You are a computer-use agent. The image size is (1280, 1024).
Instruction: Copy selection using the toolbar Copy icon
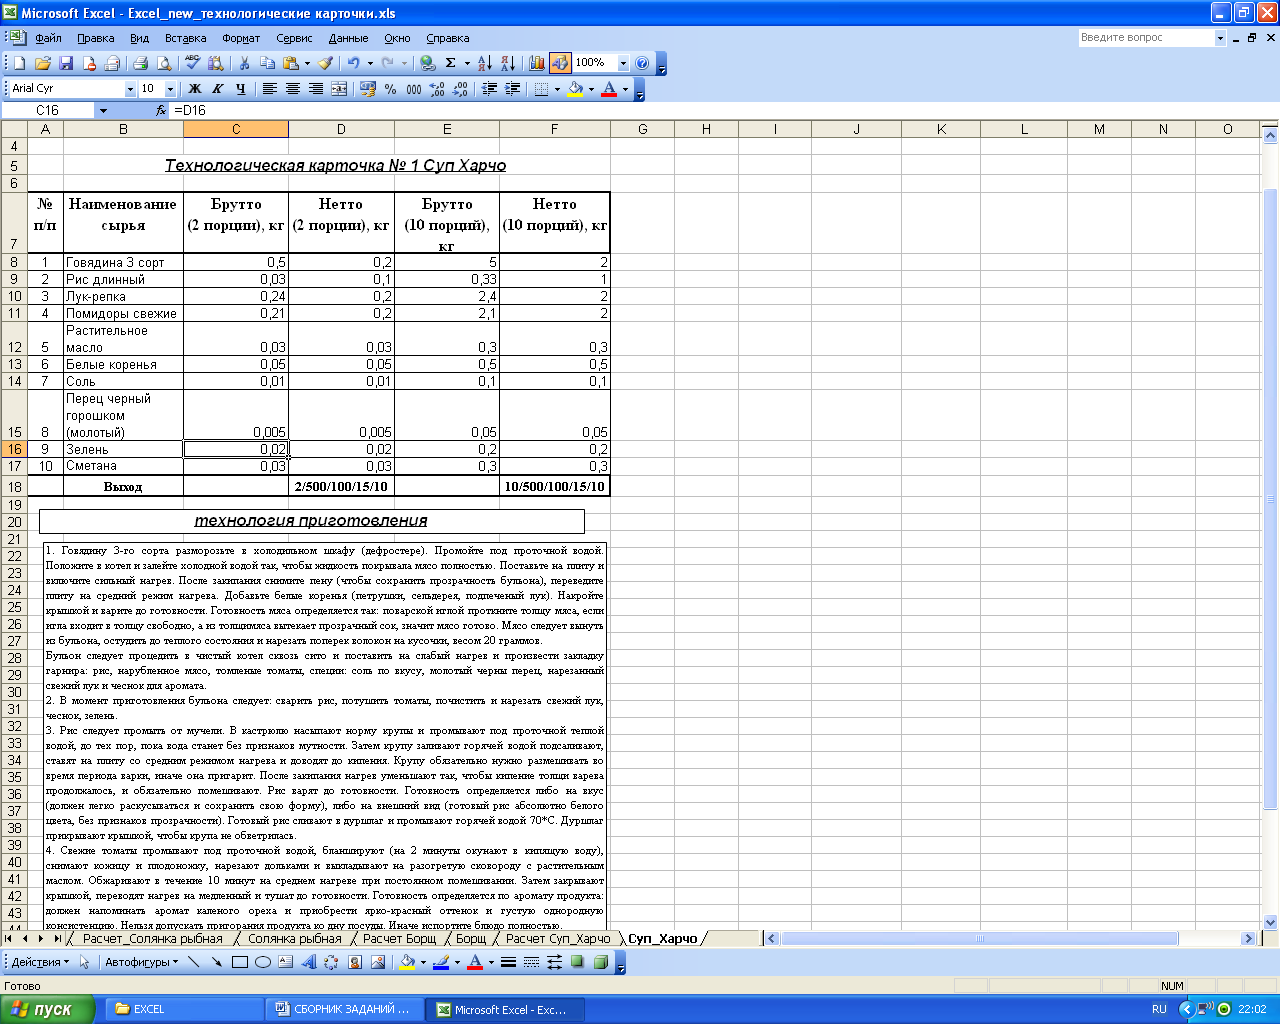coord(267,63)
